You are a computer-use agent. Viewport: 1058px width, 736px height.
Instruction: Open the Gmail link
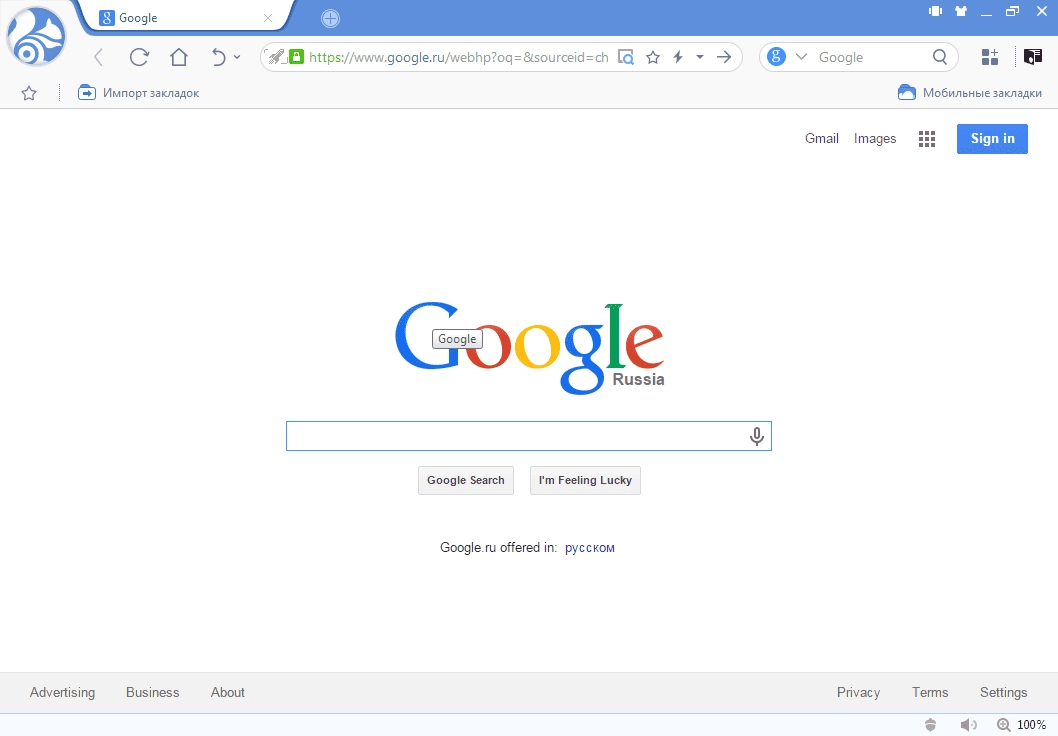tap(821, 138)
